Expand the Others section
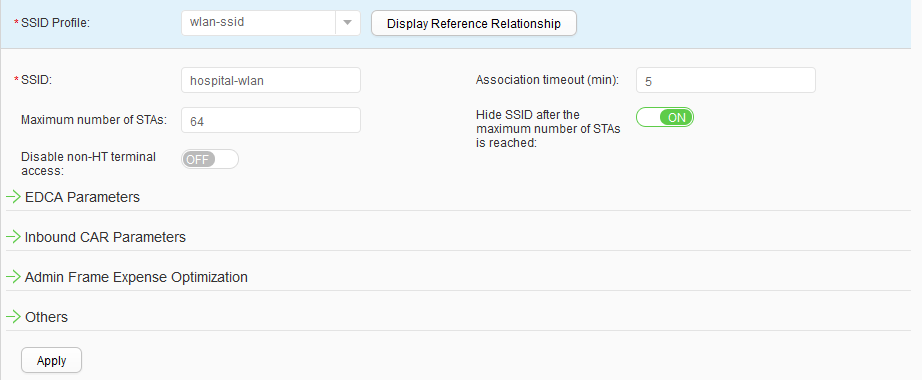Viewport: 922px width, 380px height. point(46,317)
